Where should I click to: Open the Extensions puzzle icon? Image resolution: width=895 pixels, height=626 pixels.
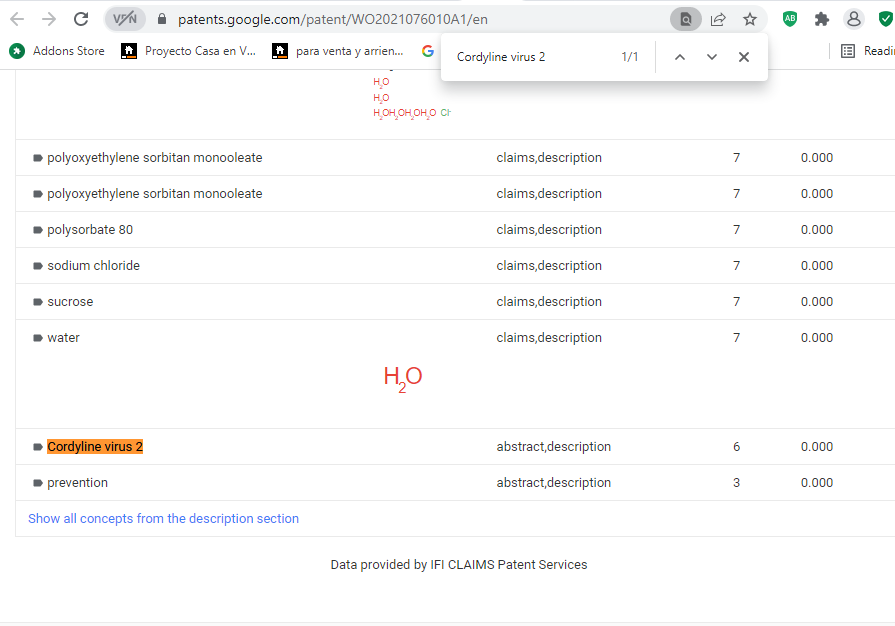coord(822,19)
